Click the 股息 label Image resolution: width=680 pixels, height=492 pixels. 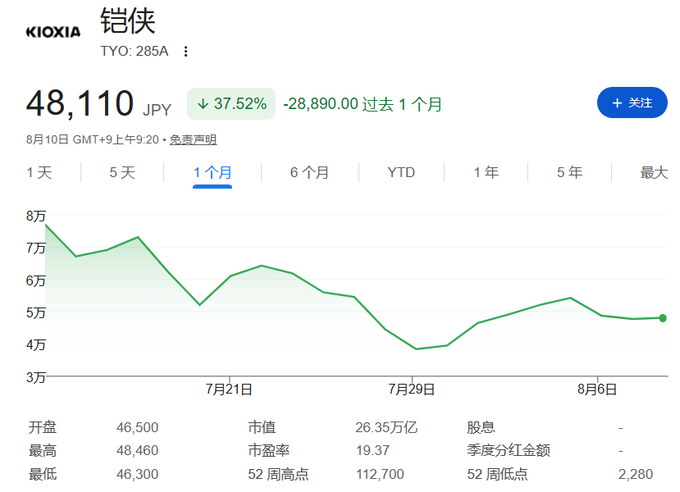[481, 427]
